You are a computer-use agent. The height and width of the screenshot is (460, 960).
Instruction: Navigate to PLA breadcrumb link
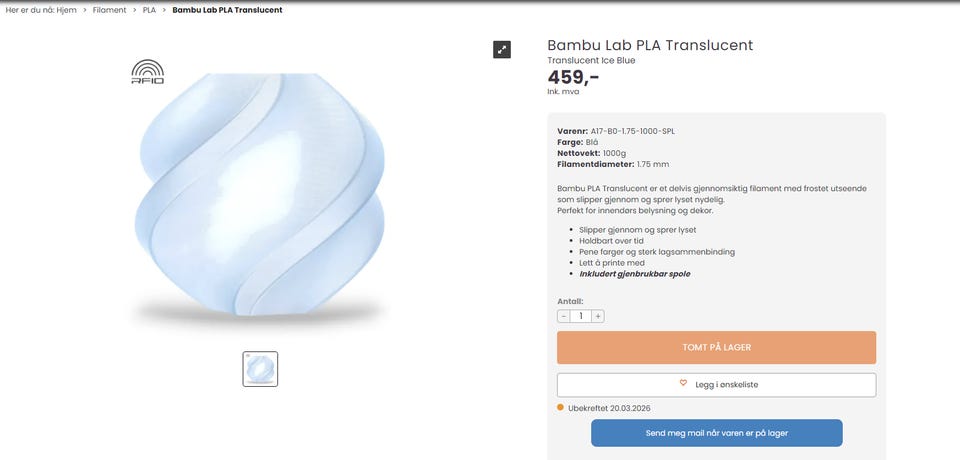click(149, 10)
